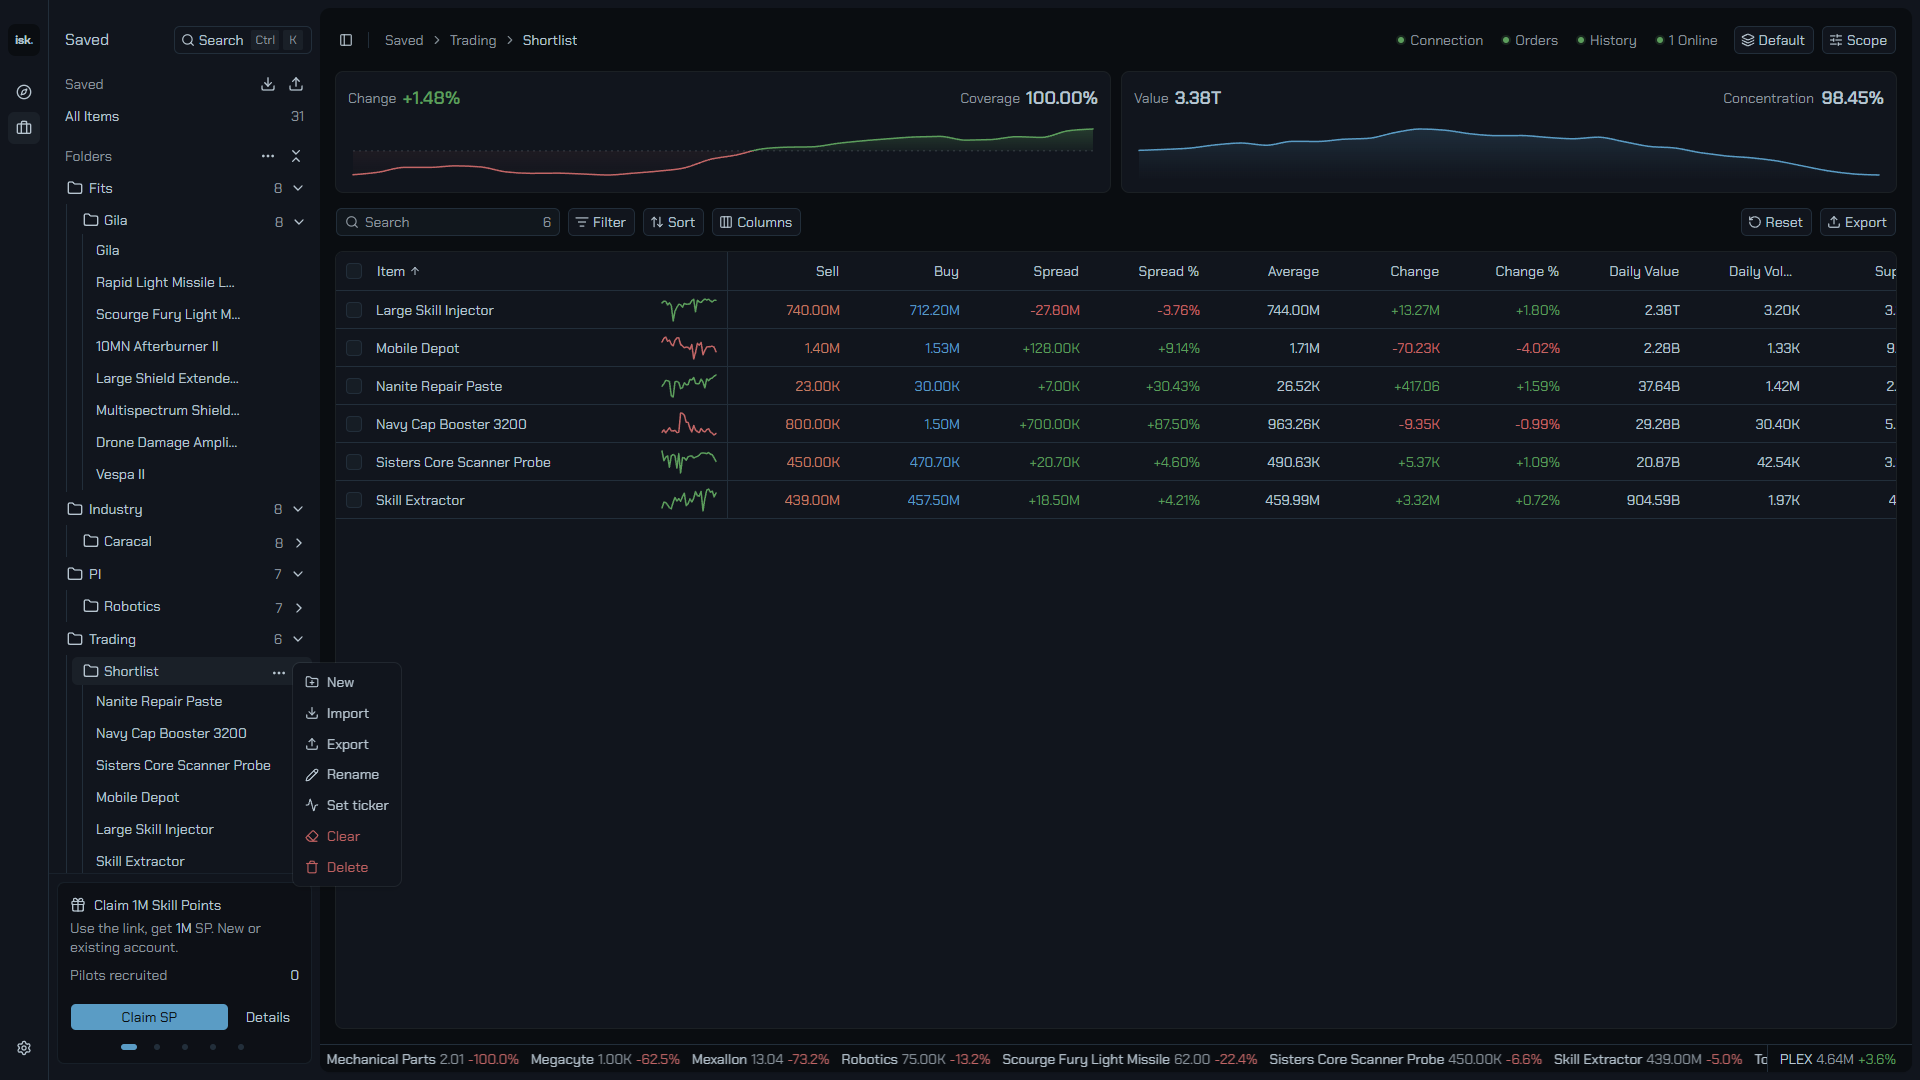Image resolution: width=1920 pixels, height=1080 pixels.
Task: Choose Delete from the context menu
Action: 347,867
